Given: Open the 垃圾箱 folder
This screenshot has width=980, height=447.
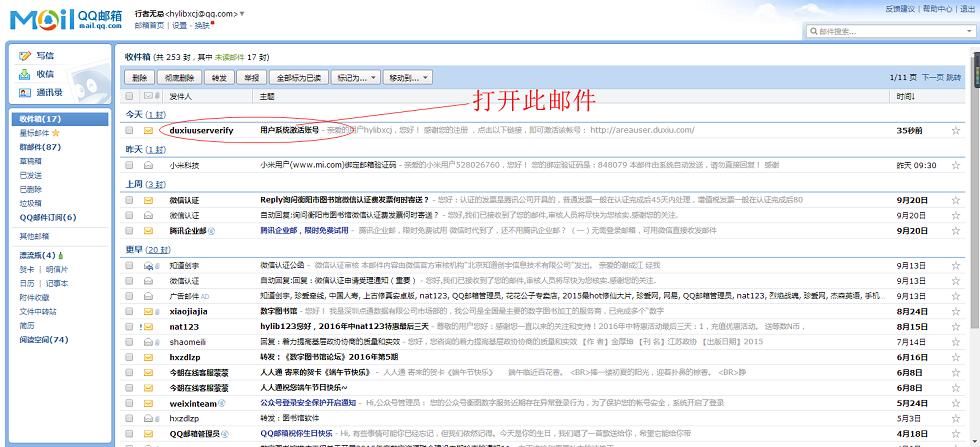Looking at the screenshot, I should click(31, 203).
